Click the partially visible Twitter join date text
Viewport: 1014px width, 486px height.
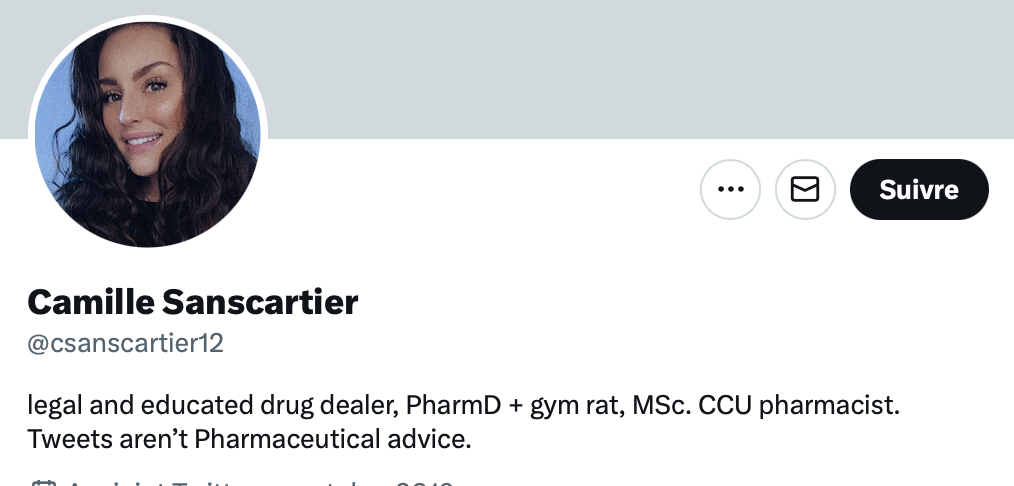(x=260, y=482)
